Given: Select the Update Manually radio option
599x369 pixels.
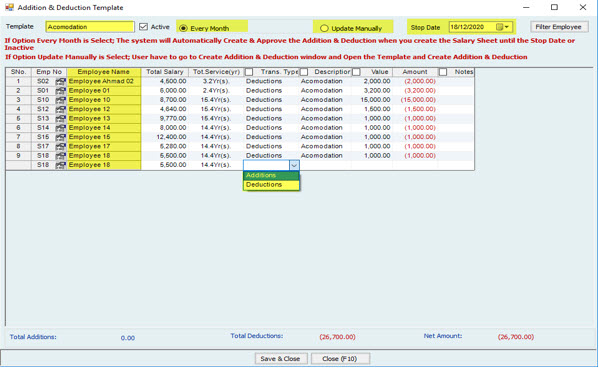Looking at the screenshot, I should tap(324, 28).
